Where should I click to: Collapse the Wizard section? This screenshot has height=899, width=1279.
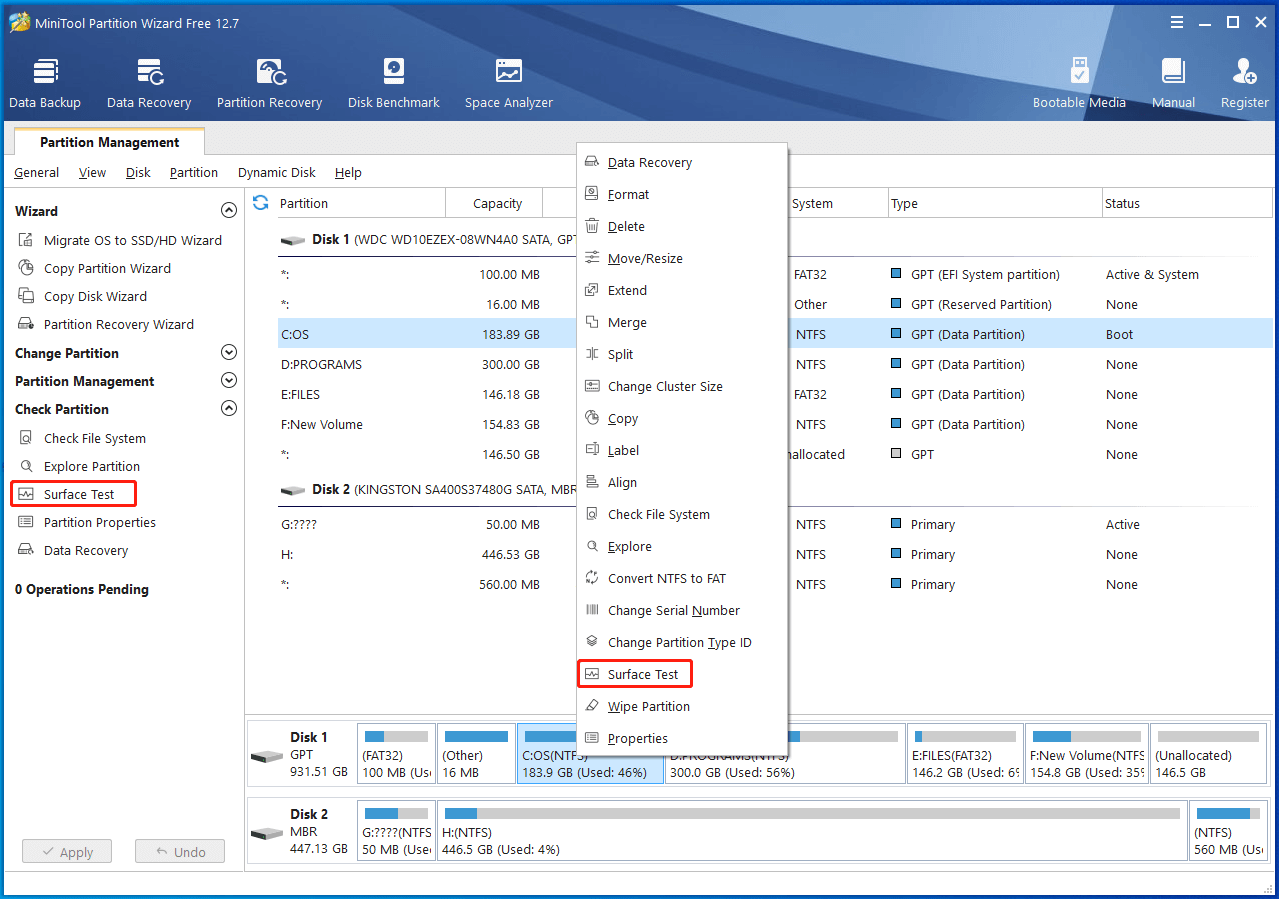coord(229,211)
